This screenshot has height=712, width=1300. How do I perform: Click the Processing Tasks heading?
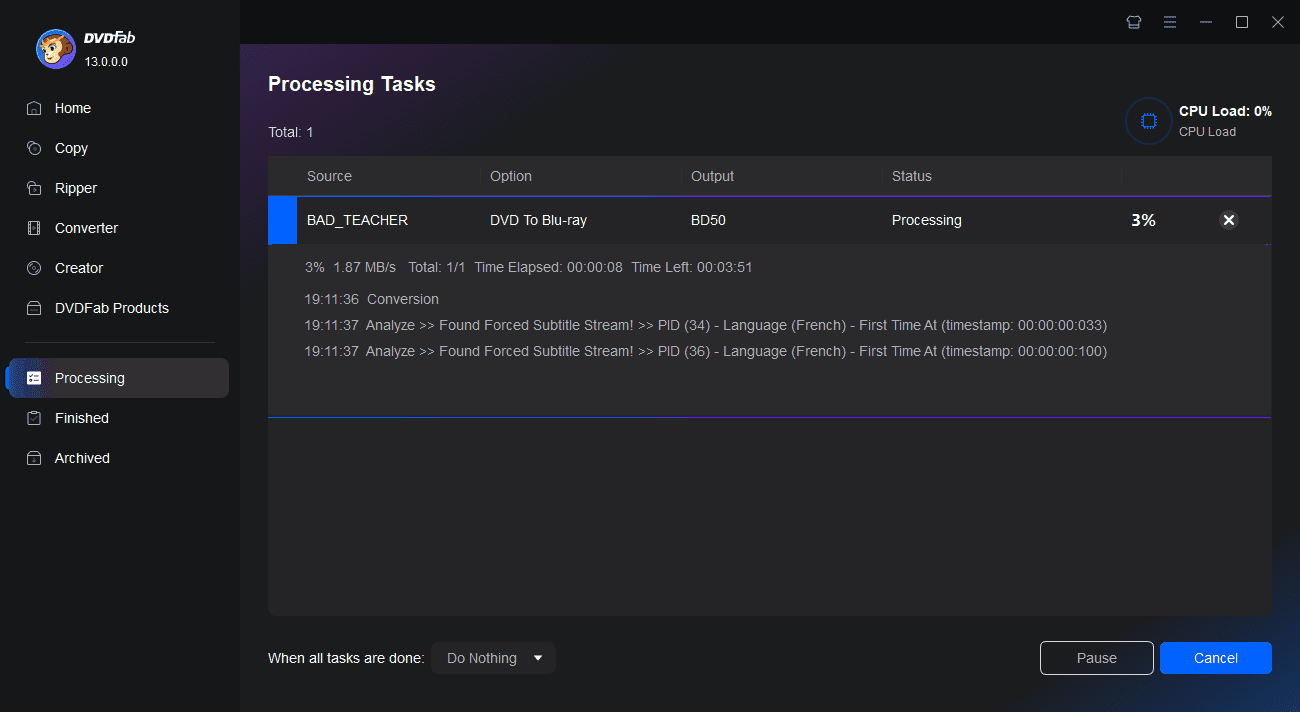click(x=352, y=84)
